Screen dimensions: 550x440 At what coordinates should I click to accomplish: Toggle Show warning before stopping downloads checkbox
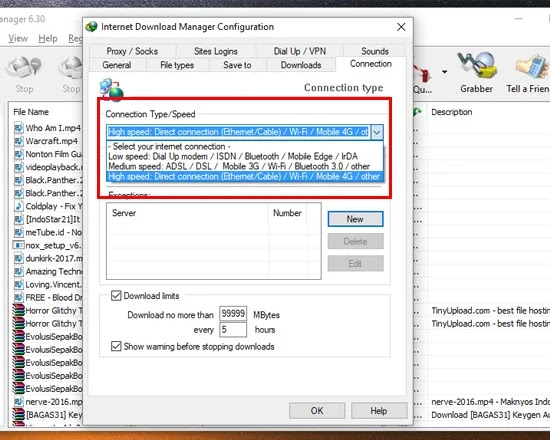click(116, 346)
